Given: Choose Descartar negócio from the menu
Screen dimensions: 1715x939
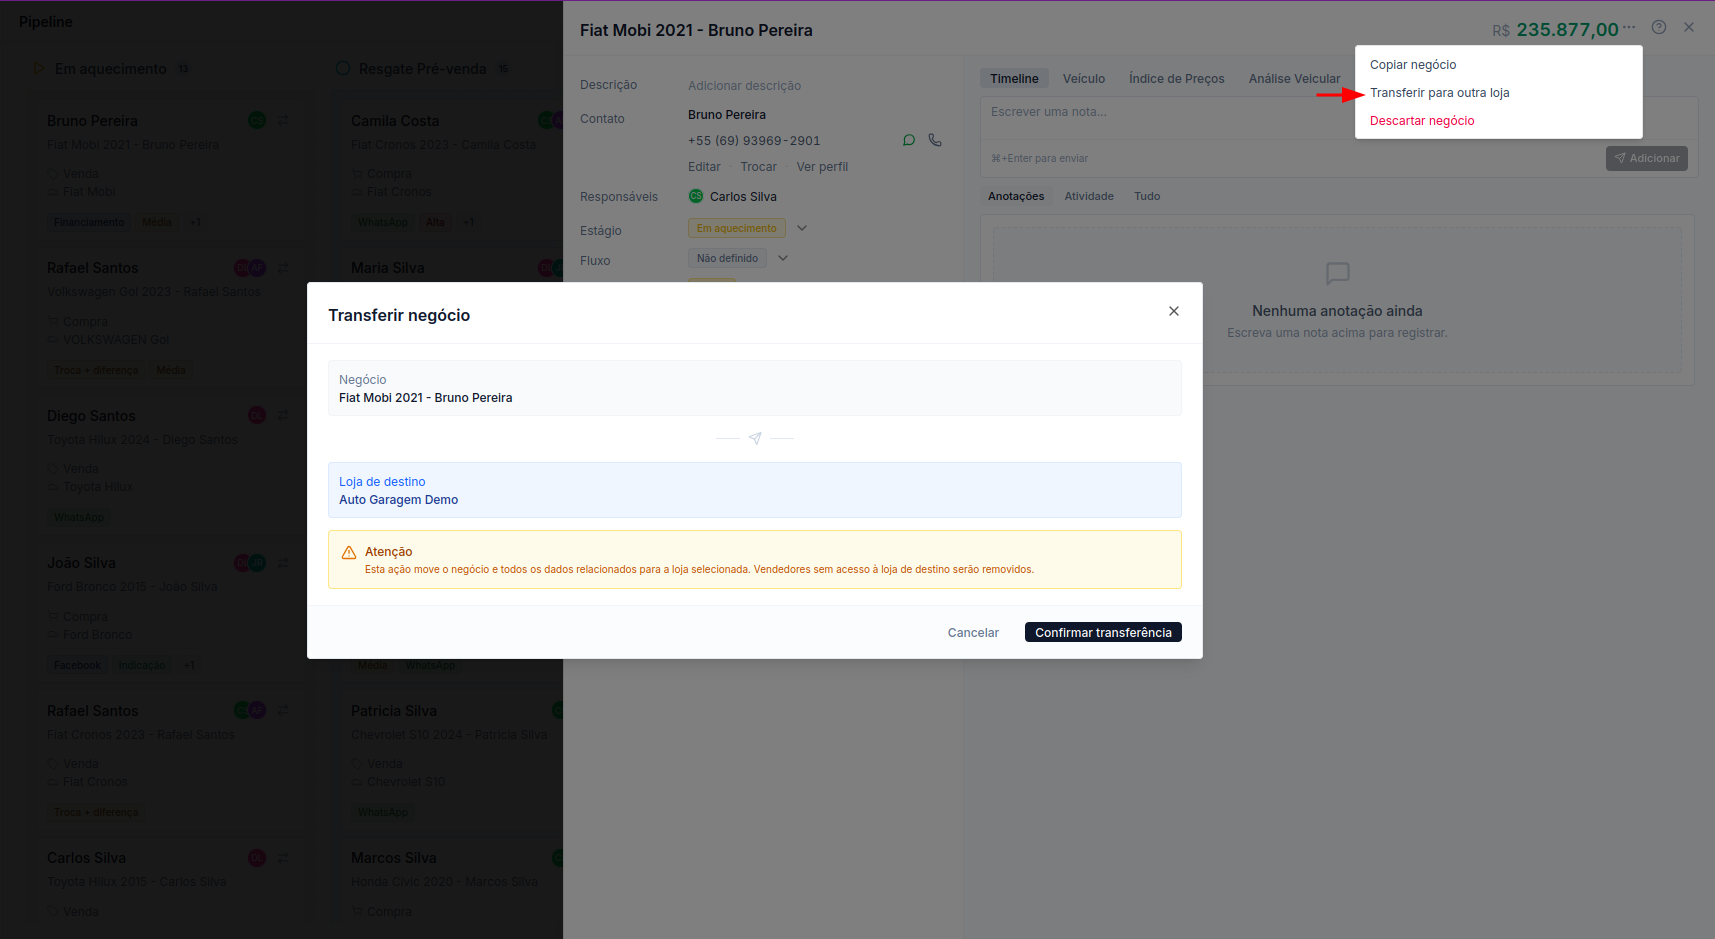Looking at the screenshot, I should (1422, 121).
